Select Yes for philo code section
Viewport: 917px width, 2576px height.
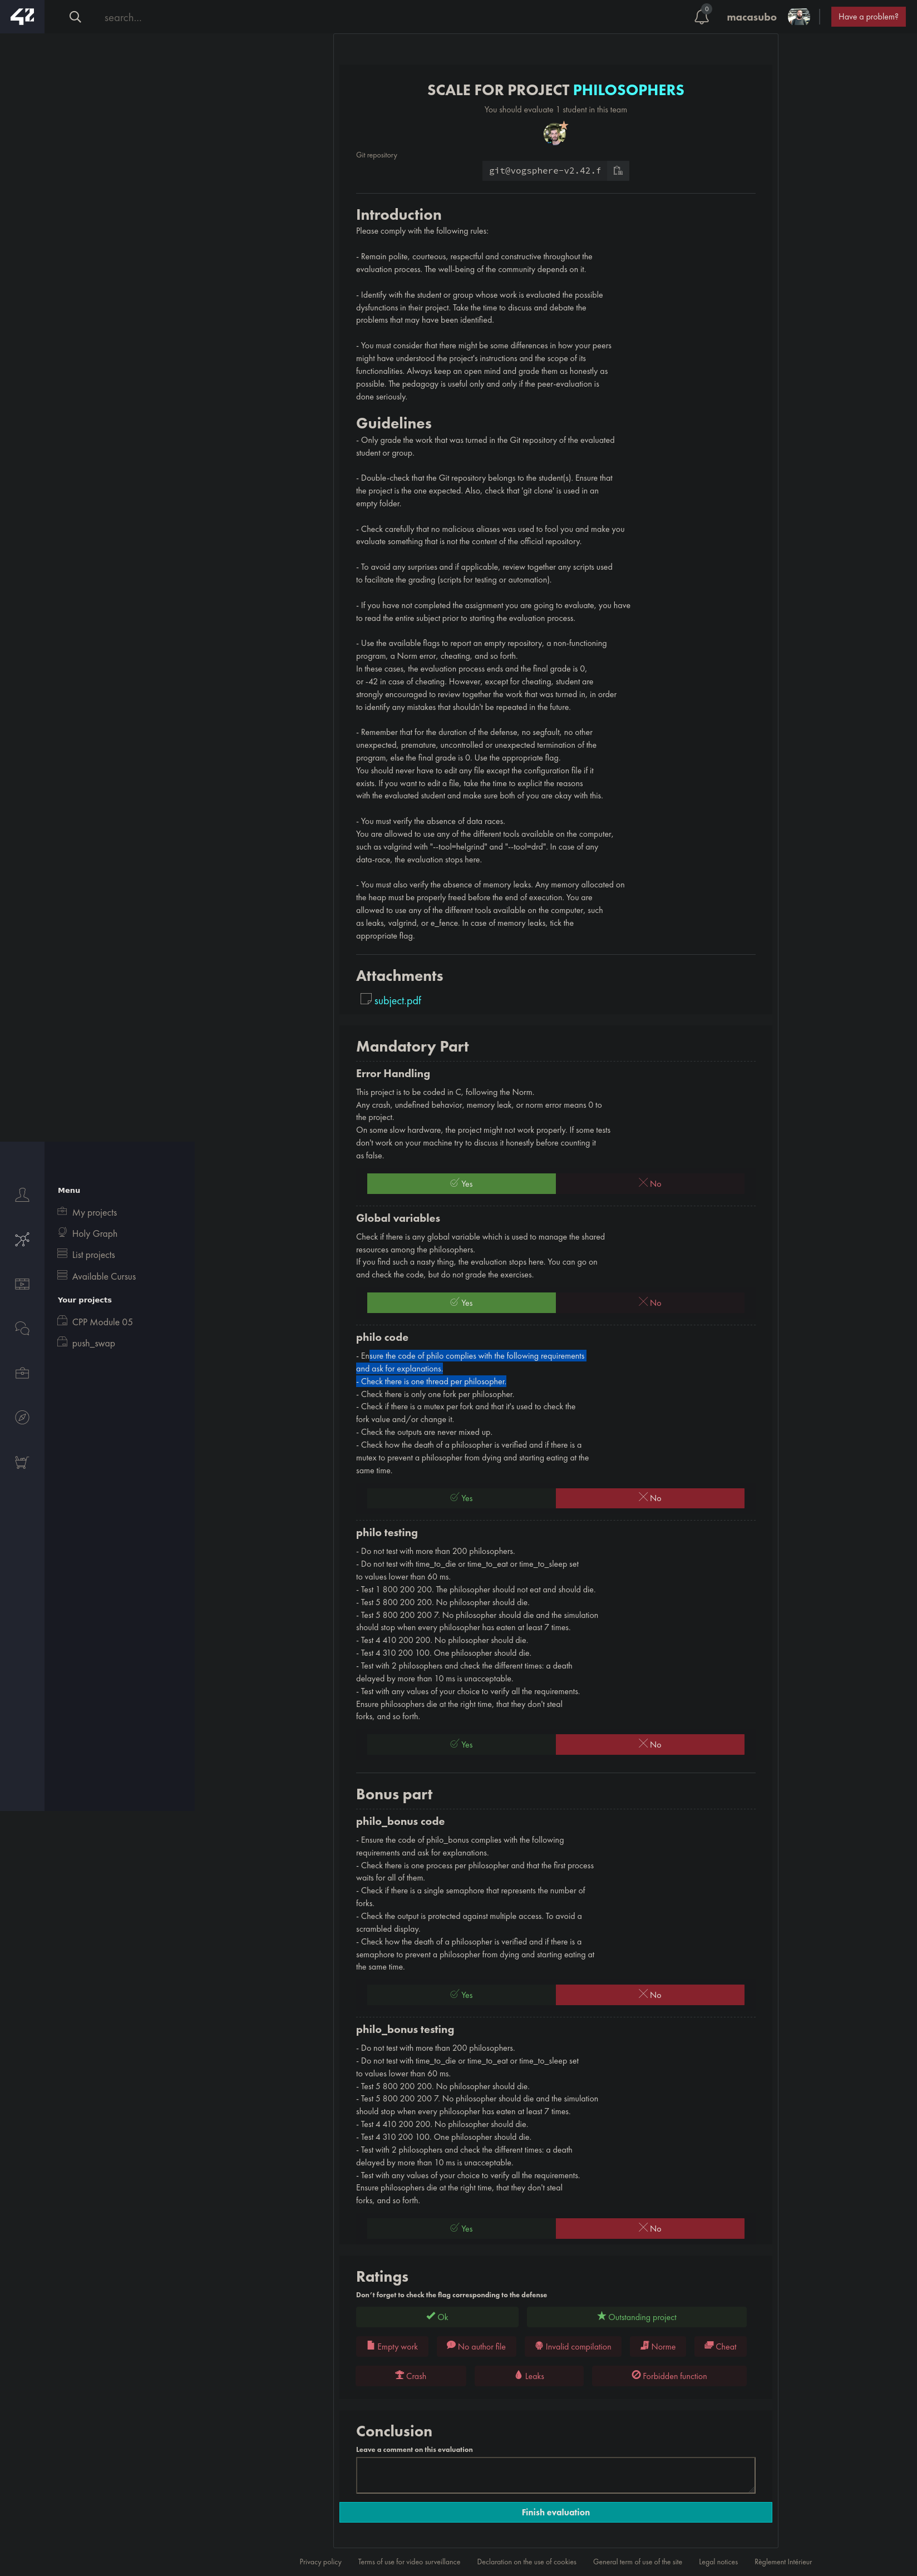(461, 1498)
